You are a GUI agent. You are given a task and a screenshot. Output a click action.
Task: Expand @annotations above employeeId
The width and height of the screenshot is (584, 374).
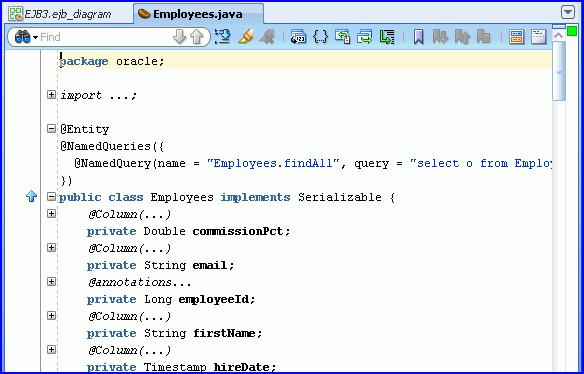[x=51, y=282]
